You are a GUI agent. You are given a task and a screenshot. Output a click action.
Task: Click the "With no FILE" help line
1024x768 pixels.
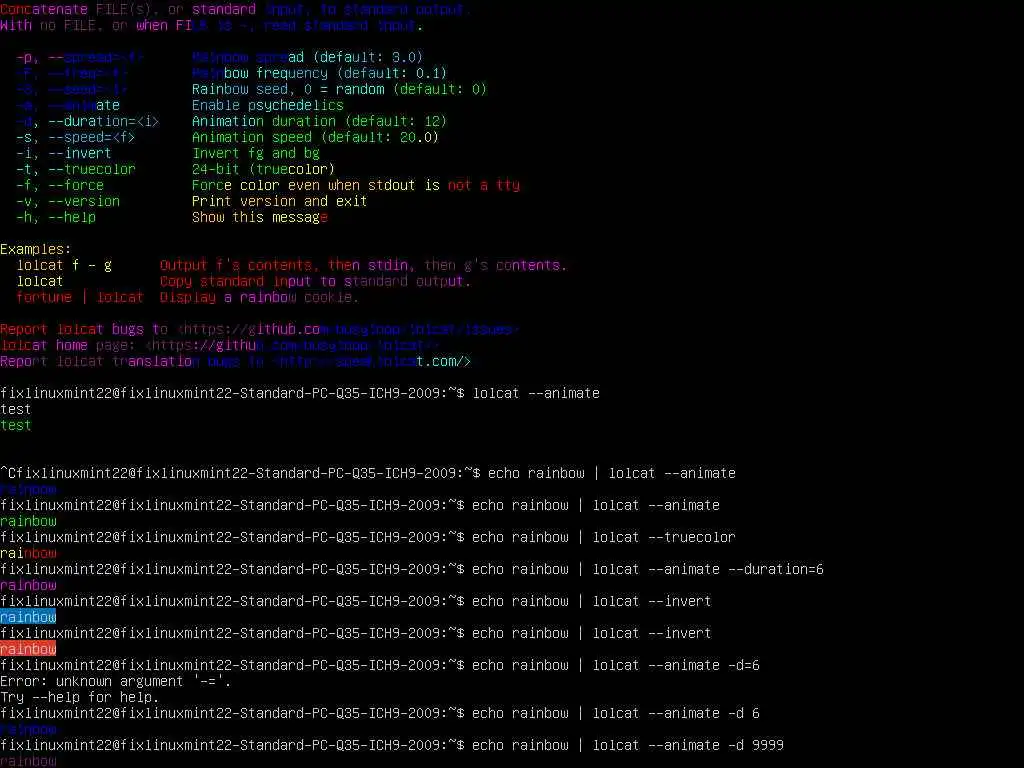(x=211, y=25)
